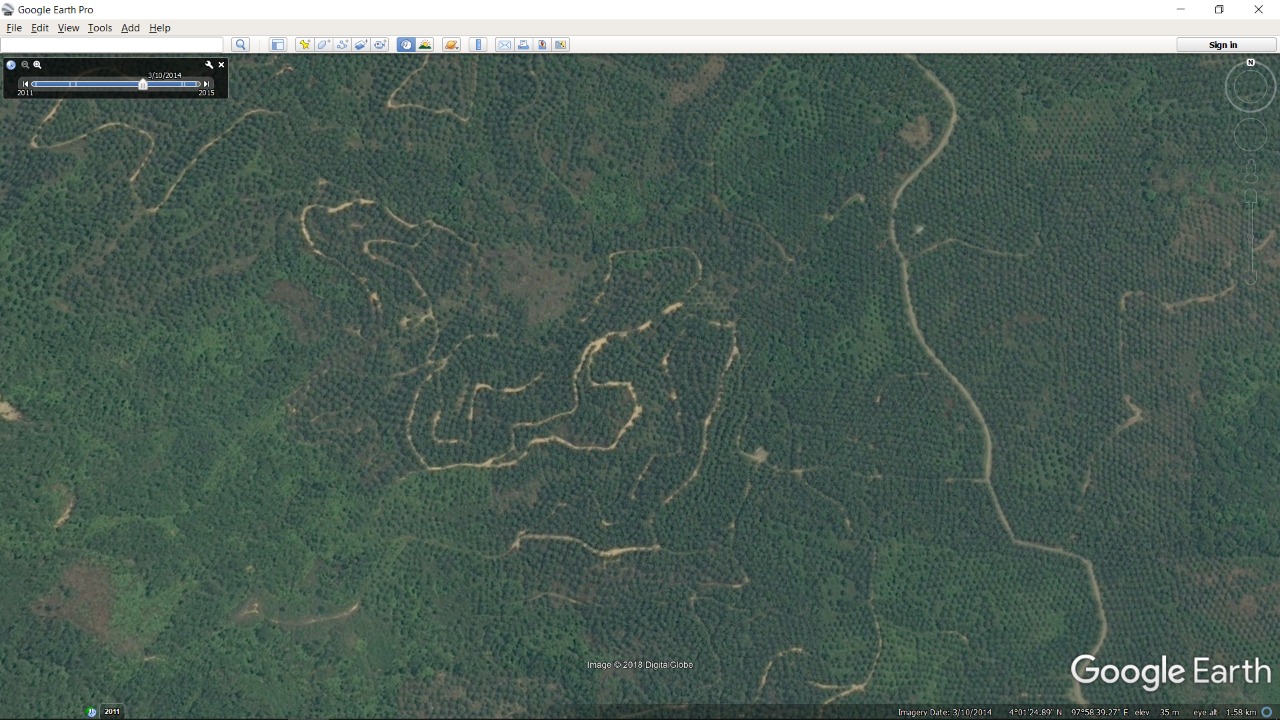Click the 3/10/2014 label above the slider

(165, 75)
